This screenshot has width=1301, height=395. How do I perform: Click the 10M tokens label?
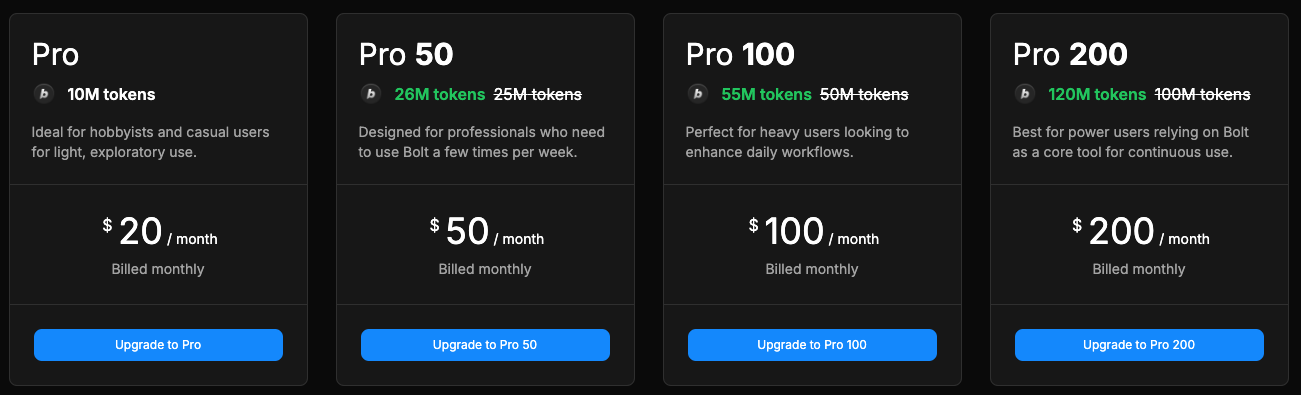[x=111, y=95]
